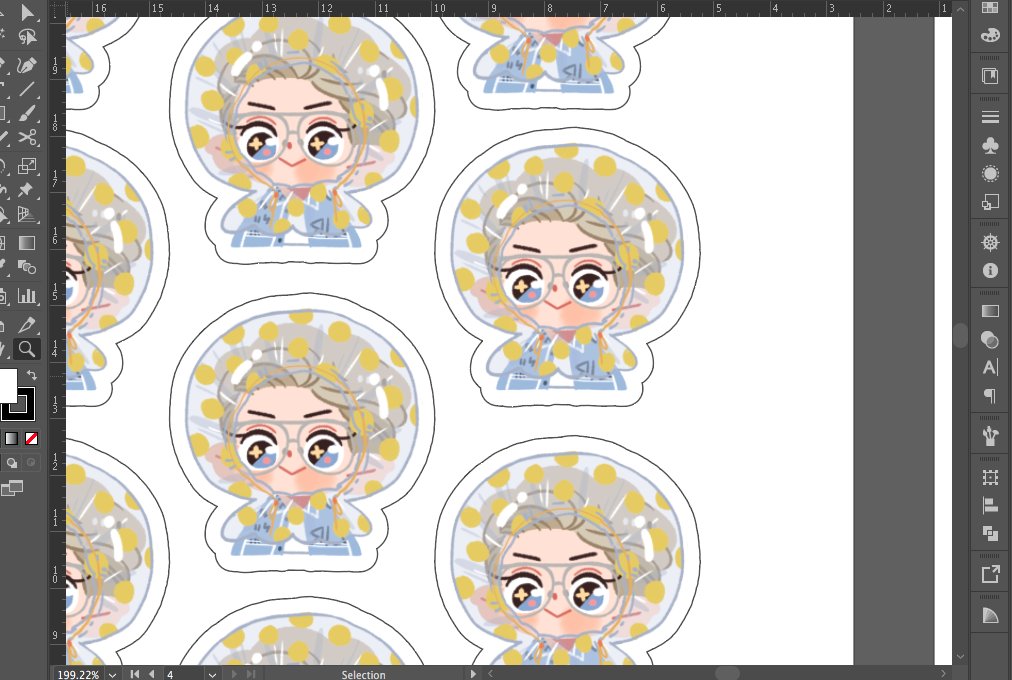
Task: Click the artboard number field showing 4
Action: 183,674
